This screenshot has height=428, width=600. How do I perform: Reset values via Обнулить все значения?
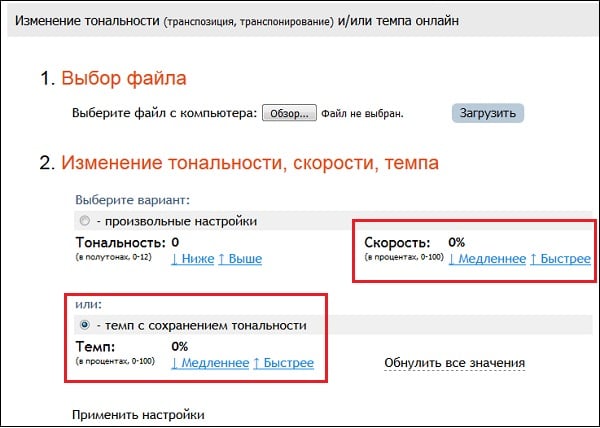[x=455, y=362]
